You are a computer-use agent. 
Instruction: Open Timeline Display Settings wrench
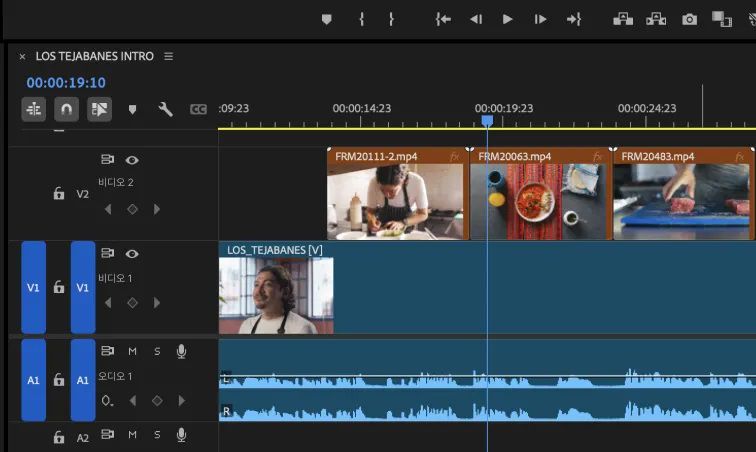pyautogui.click(x=165, y=109)
